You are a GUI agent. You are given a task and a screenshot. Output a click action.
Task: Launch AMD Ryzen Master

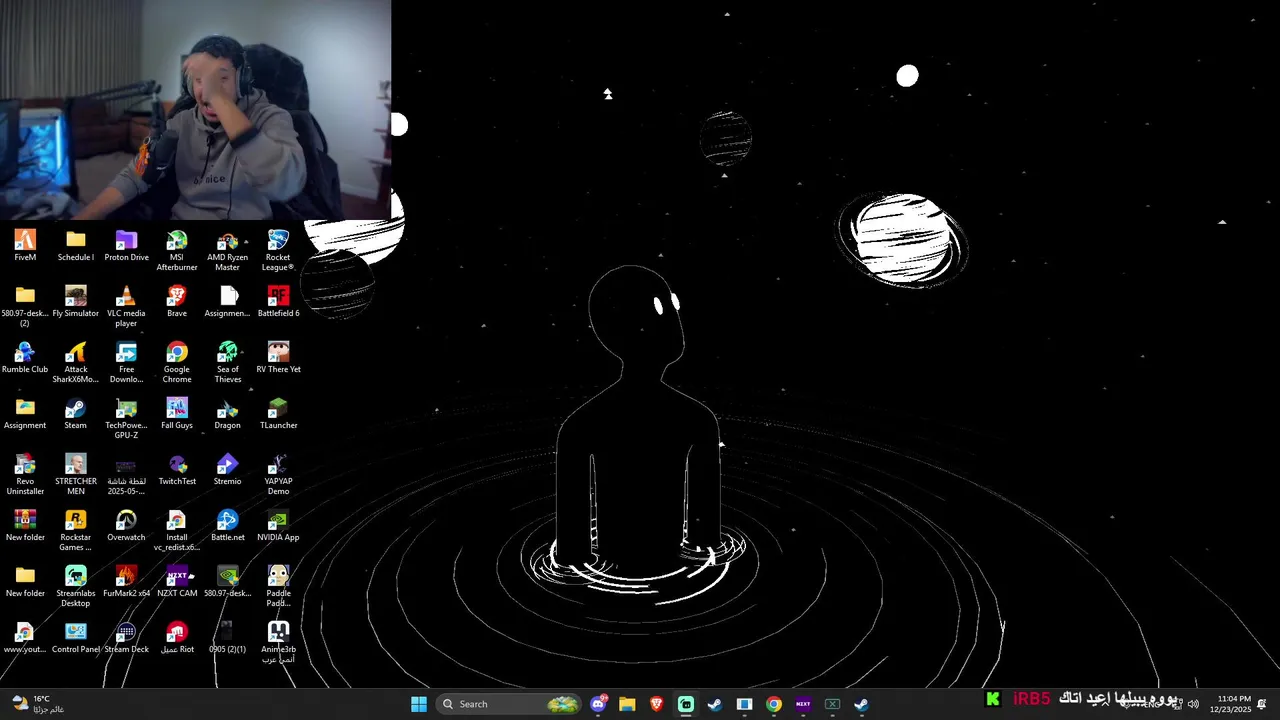[x=228, y=251]
